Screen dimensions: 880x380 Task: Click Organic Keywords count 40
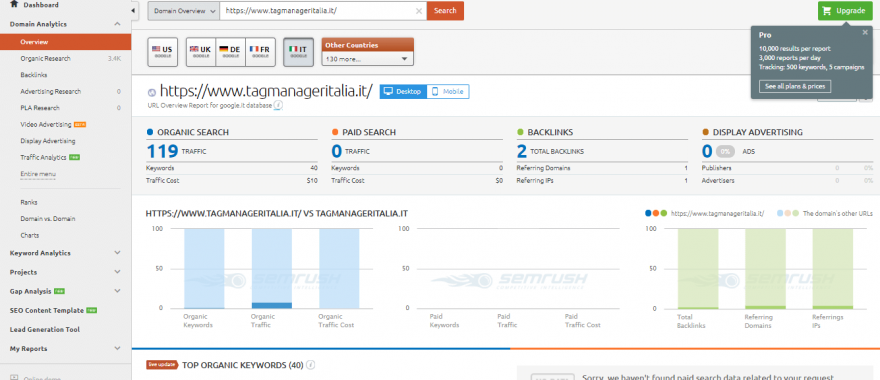[x=314, y=168]
